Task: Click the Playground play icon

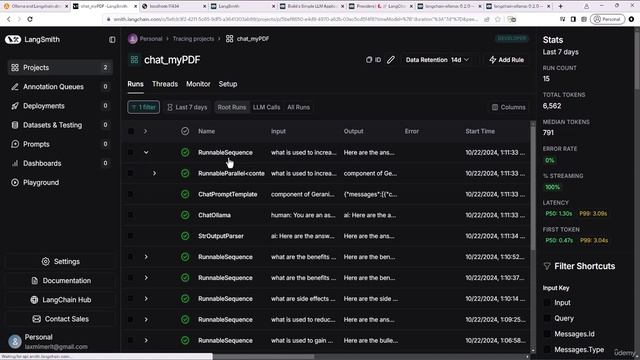Action: pos(15,182)
